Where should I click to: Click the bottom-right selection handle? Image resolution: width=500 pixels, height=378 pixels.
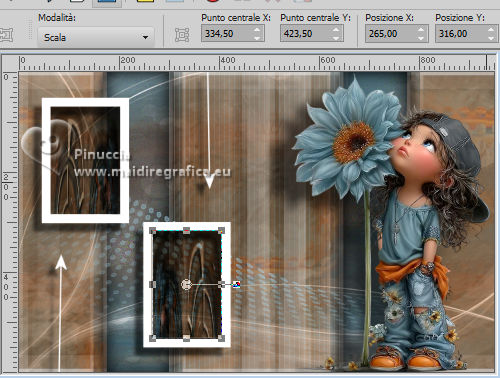221,338
